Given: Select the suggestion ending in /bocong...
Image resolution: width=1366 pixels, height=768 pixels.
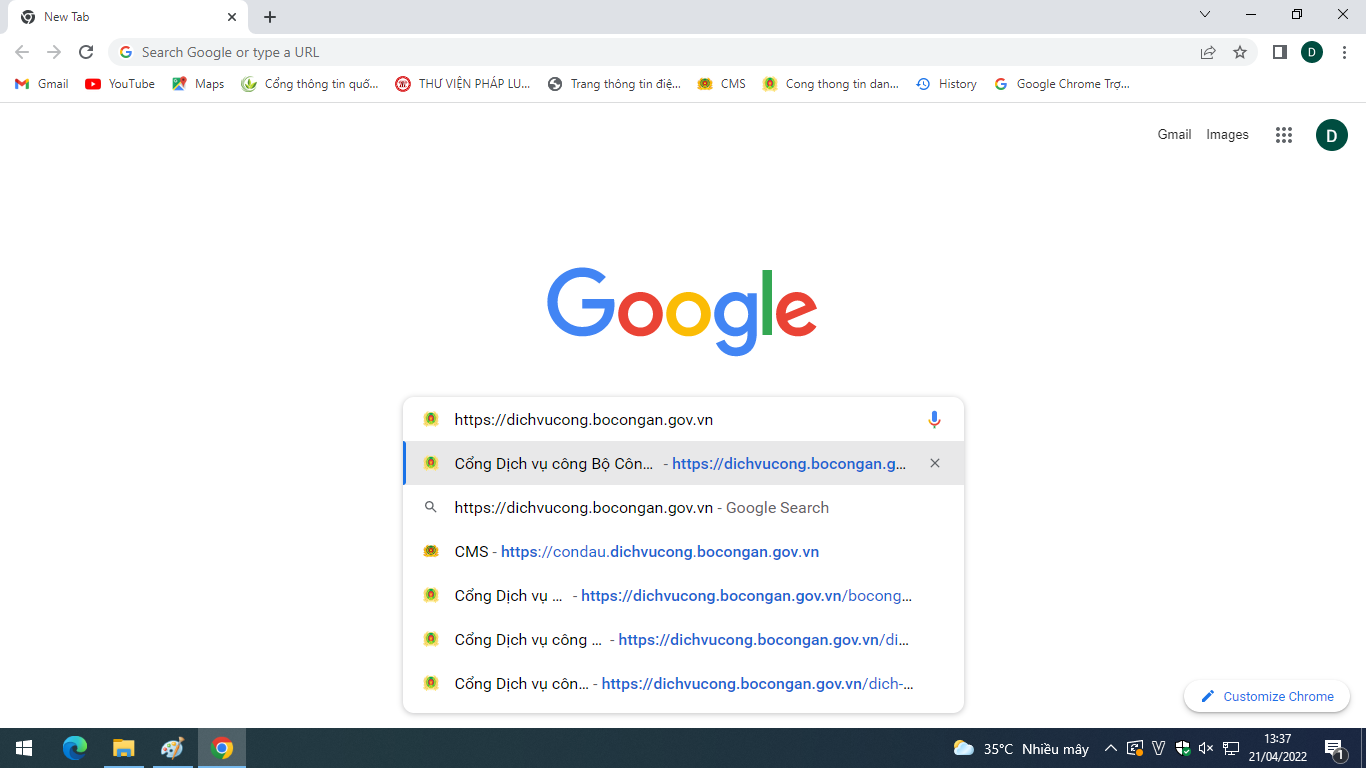Looking at the screenshot, I should point(683,595).
